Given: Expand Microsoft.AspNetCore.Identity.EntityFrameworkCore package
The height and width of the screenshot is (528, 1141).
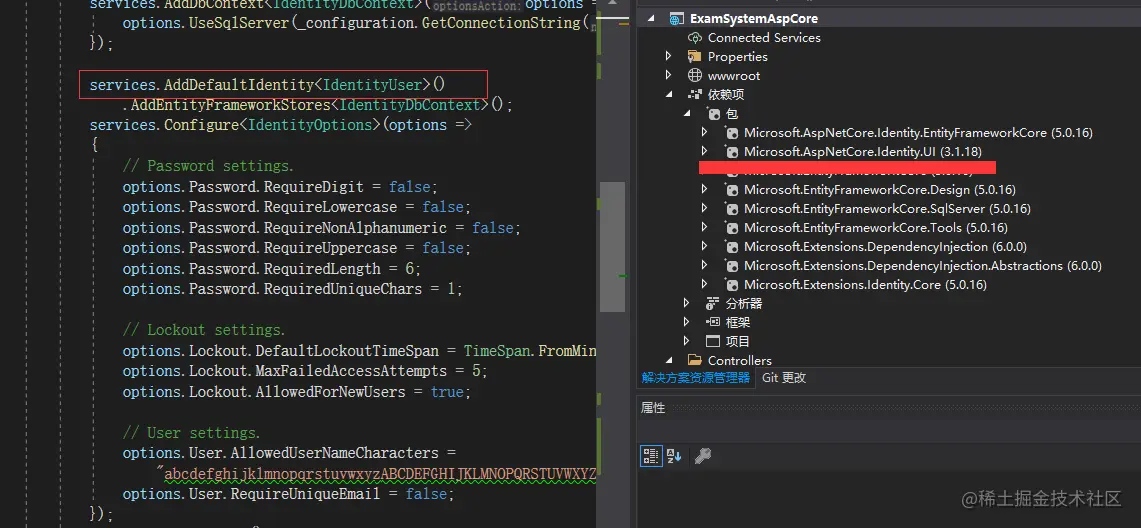Looking at the screenshot, I should click(704, 132).
